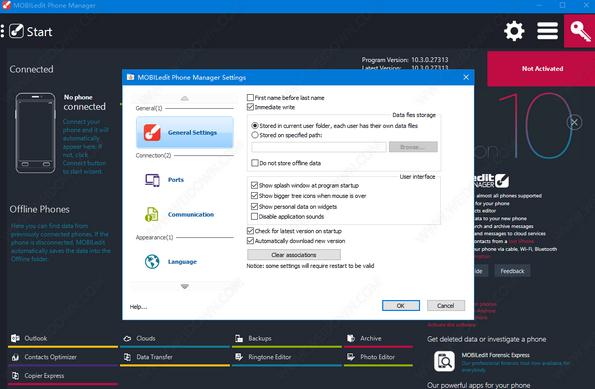Open the Help link in dialog
Image resolution: width=595 pixels, height=389 pixels.
tap(138, 307)
